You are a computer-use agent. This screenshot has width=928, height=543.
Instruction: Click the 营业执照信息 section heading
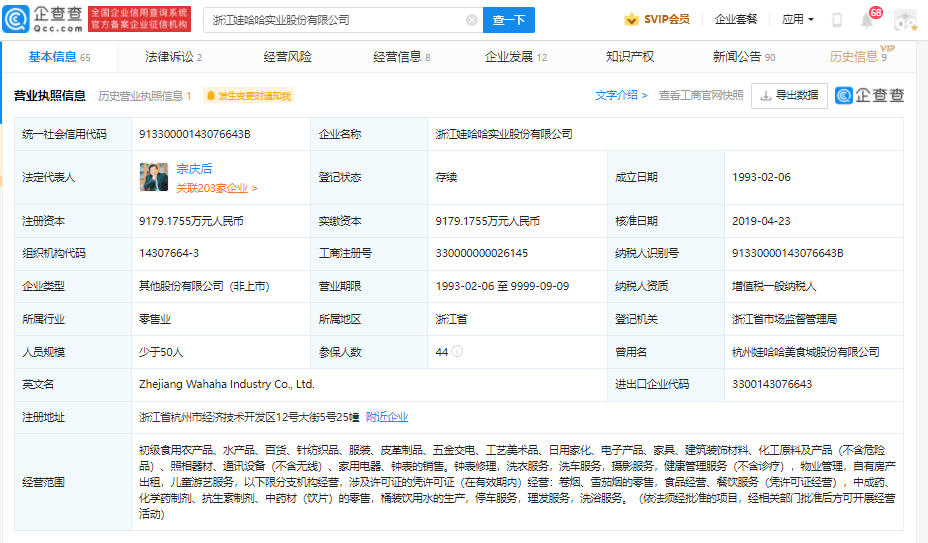point(50,95)
